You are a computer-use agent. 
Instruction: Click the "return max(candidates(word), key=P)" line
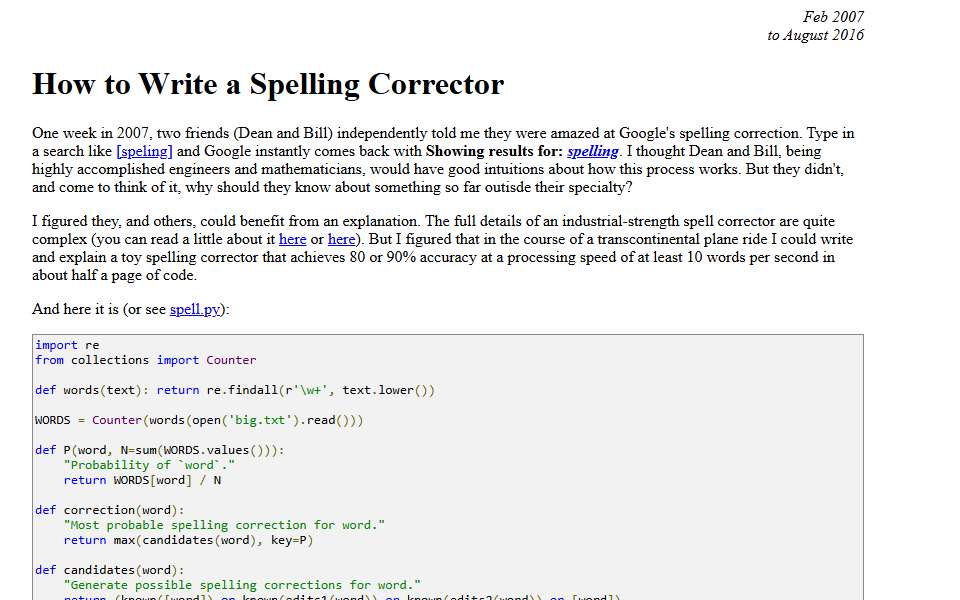coord(188,540)
